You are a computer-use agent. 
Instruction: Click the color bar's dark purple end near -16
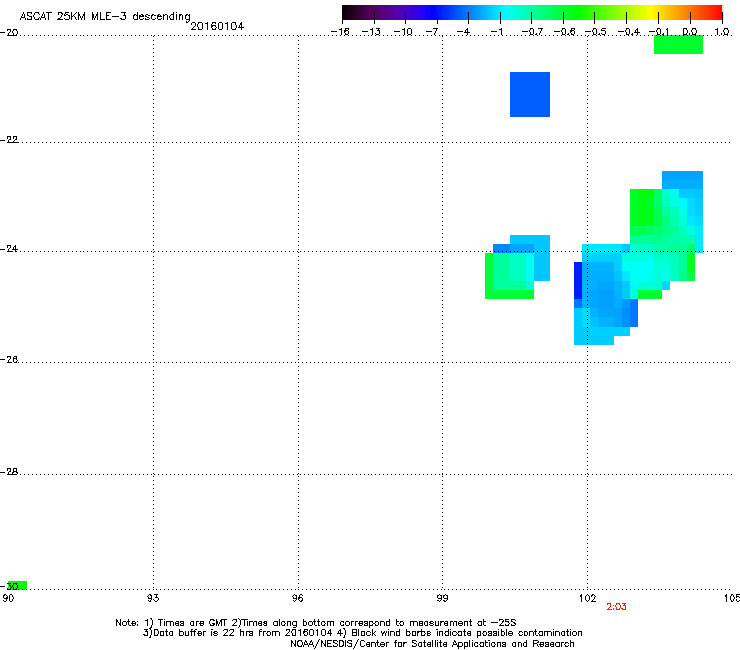coord(351,13)
